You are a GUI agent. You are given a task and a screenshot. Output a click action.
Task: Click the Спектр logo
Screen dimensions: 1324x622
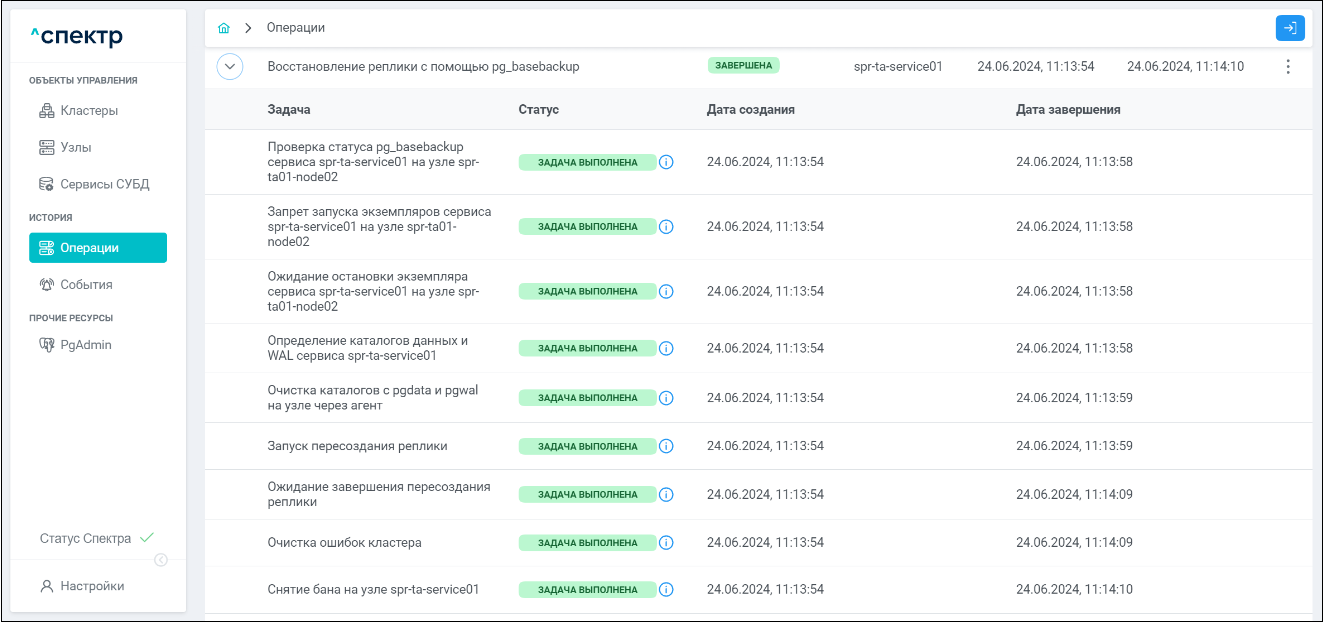click(77, 37)
